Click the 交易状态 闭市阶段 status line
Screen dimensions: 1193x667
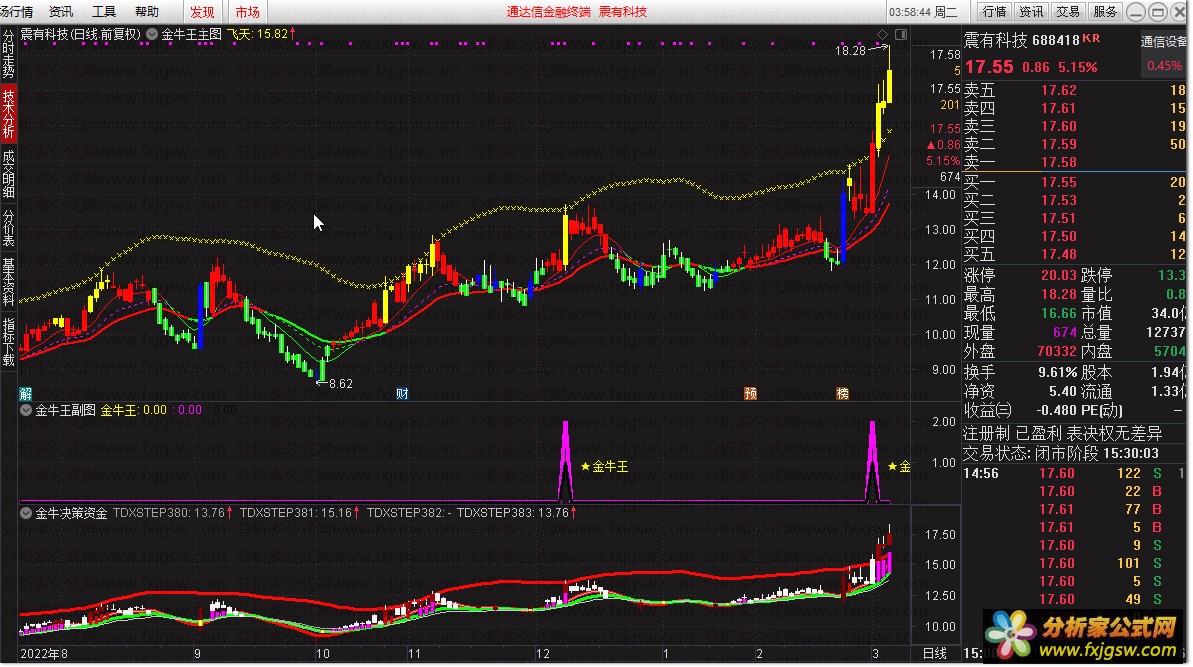coord(1061,454)
